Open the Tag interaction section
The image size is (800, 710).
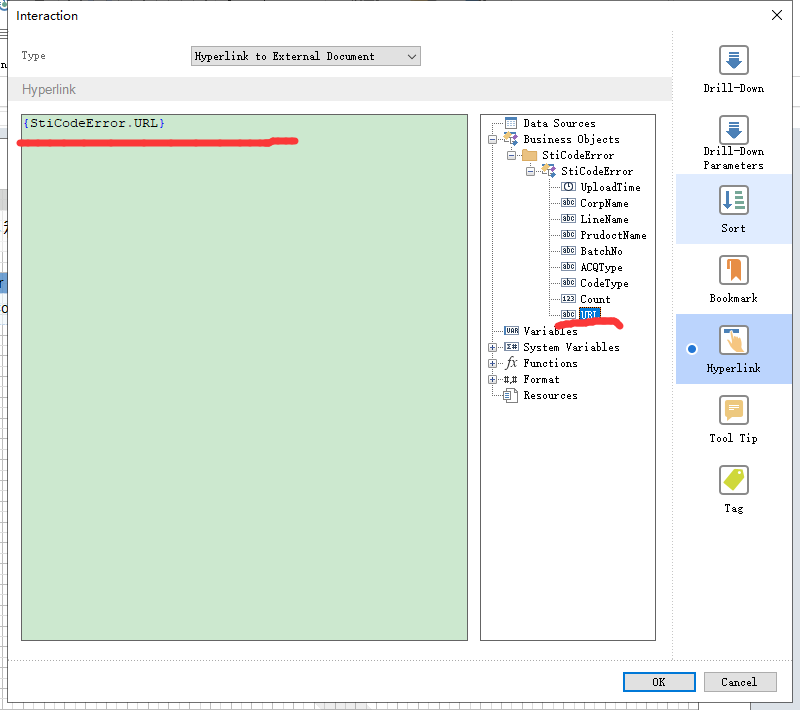733,489
